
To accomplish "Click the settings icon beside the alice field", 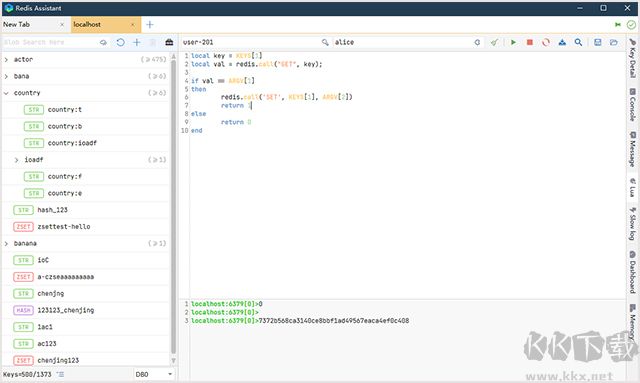I will tap(477, 42).
